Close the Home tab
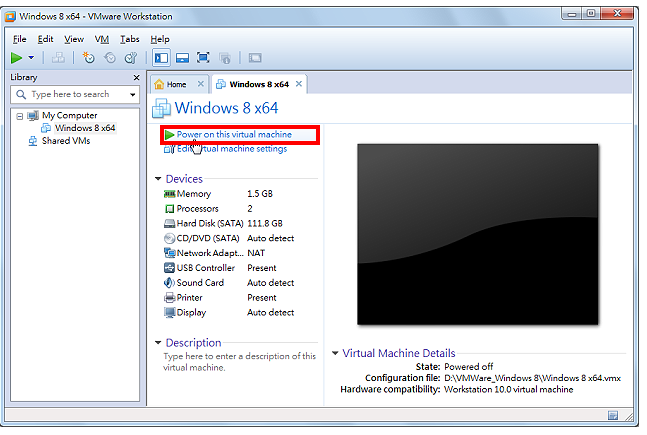 (201, 84)
